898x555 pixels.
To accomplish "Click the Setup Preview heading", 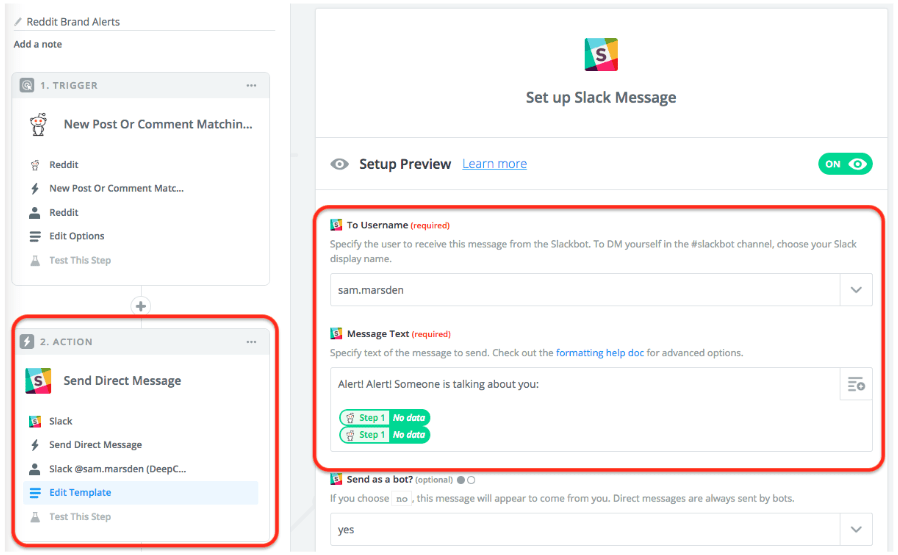I will (x=405, y=164).
